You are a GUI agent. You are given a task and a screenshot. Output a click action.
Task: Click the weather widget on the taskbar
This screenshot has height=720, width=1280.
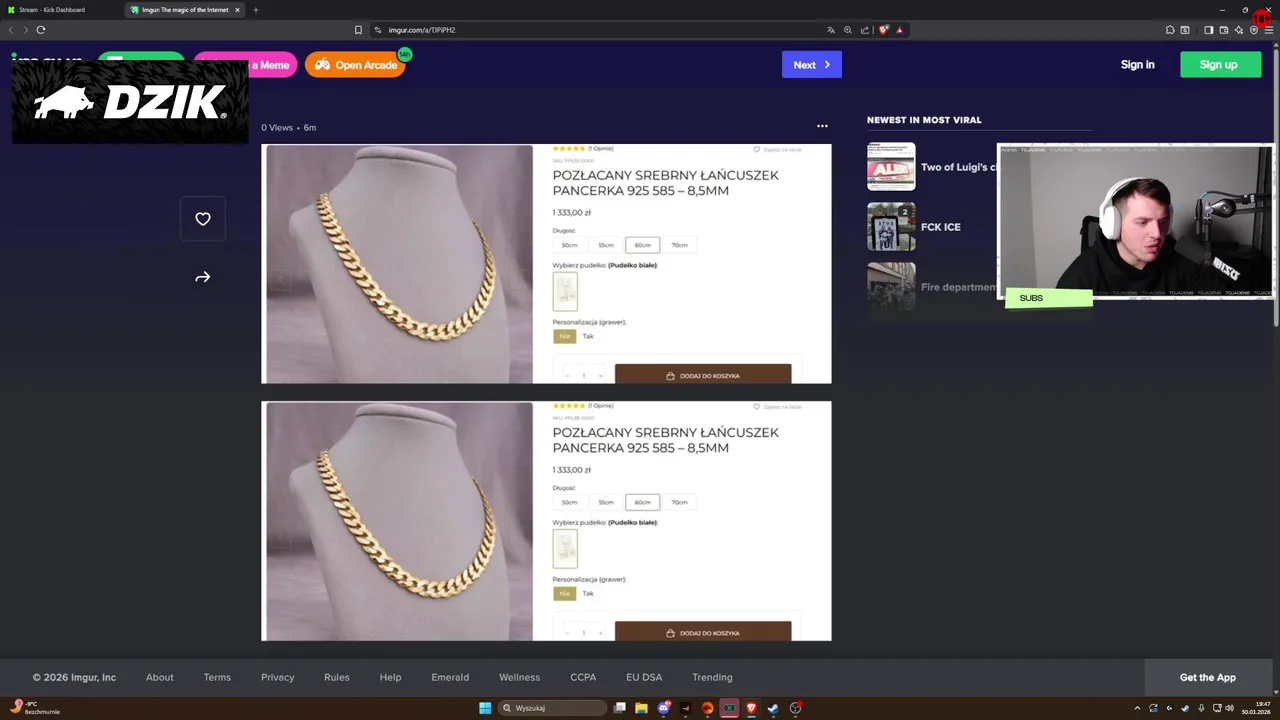35,708
